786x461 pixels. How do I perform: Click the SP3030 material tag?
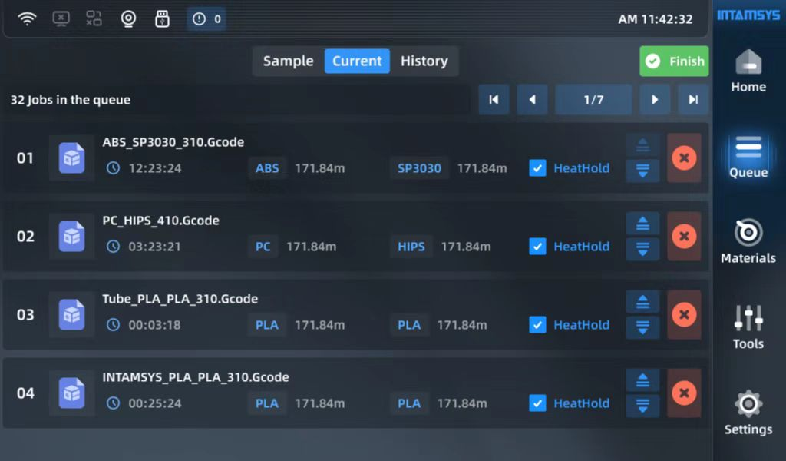click(419, 168)
